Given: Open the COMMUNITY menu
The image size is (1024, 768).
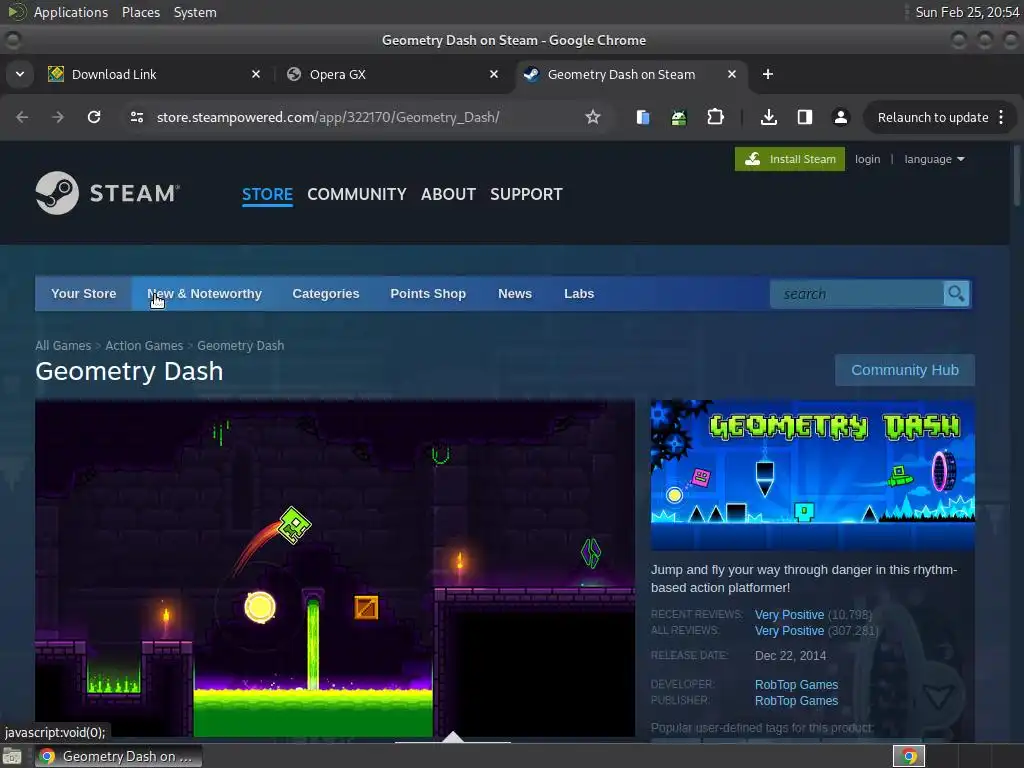Looking at the screenshot, I should [x=357, y=194].
